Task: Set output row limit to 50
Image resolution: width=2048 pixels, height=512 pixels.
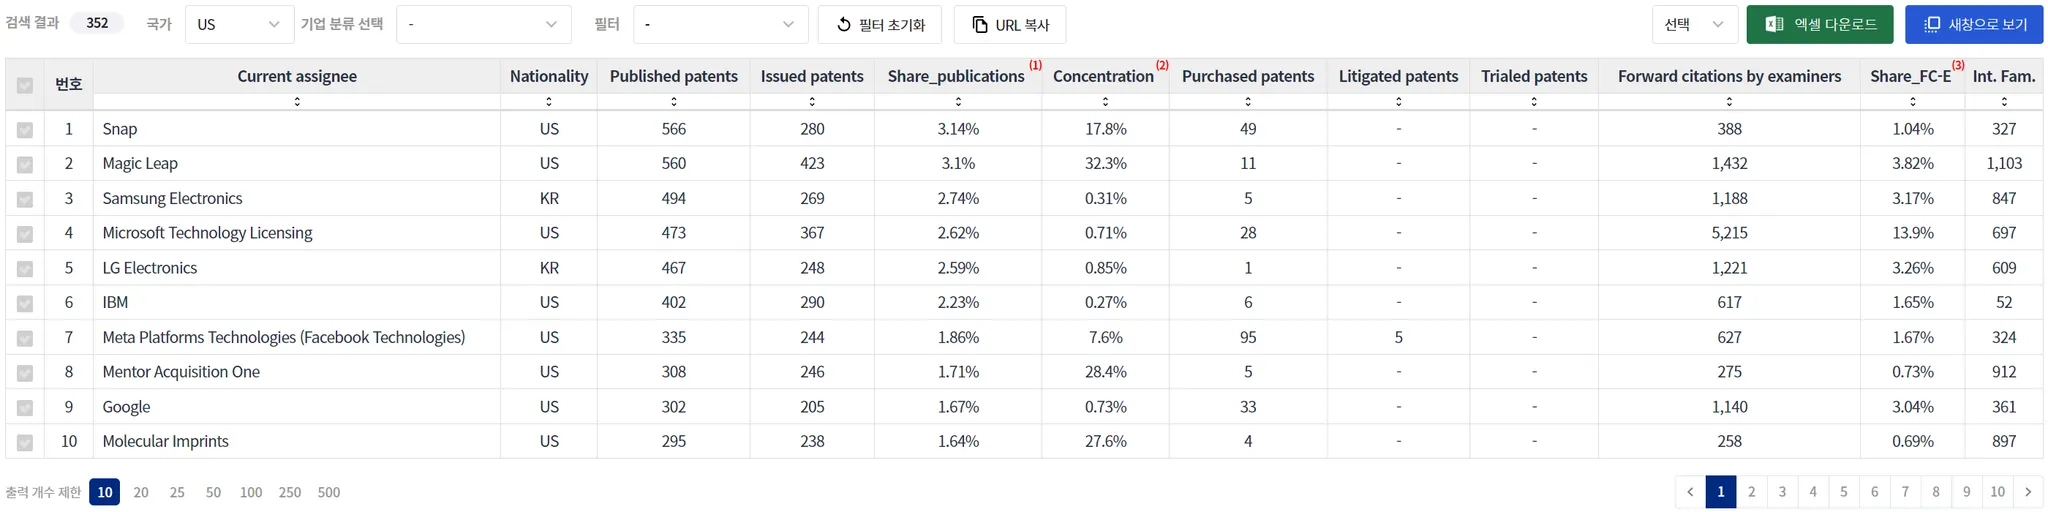Action: coord(213,492)
